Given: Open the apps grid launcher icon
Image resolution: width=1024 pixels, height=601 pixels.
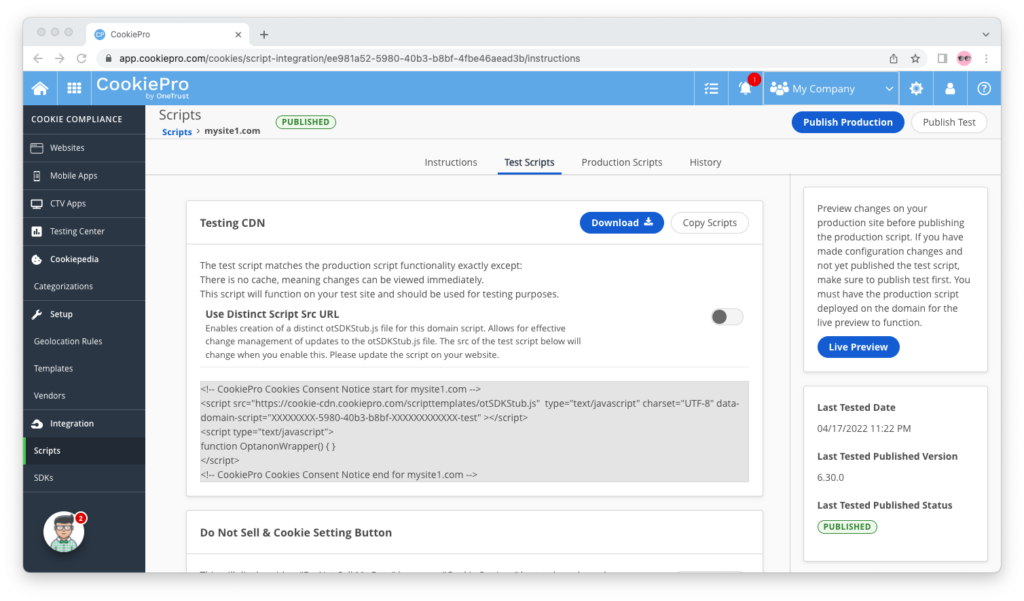Looking at the screenshot, I should 74,88.
